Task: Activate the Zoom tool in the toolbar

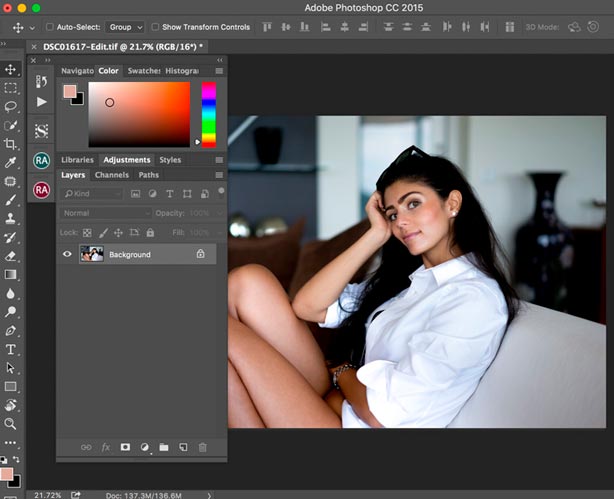Action: point(11,424)
